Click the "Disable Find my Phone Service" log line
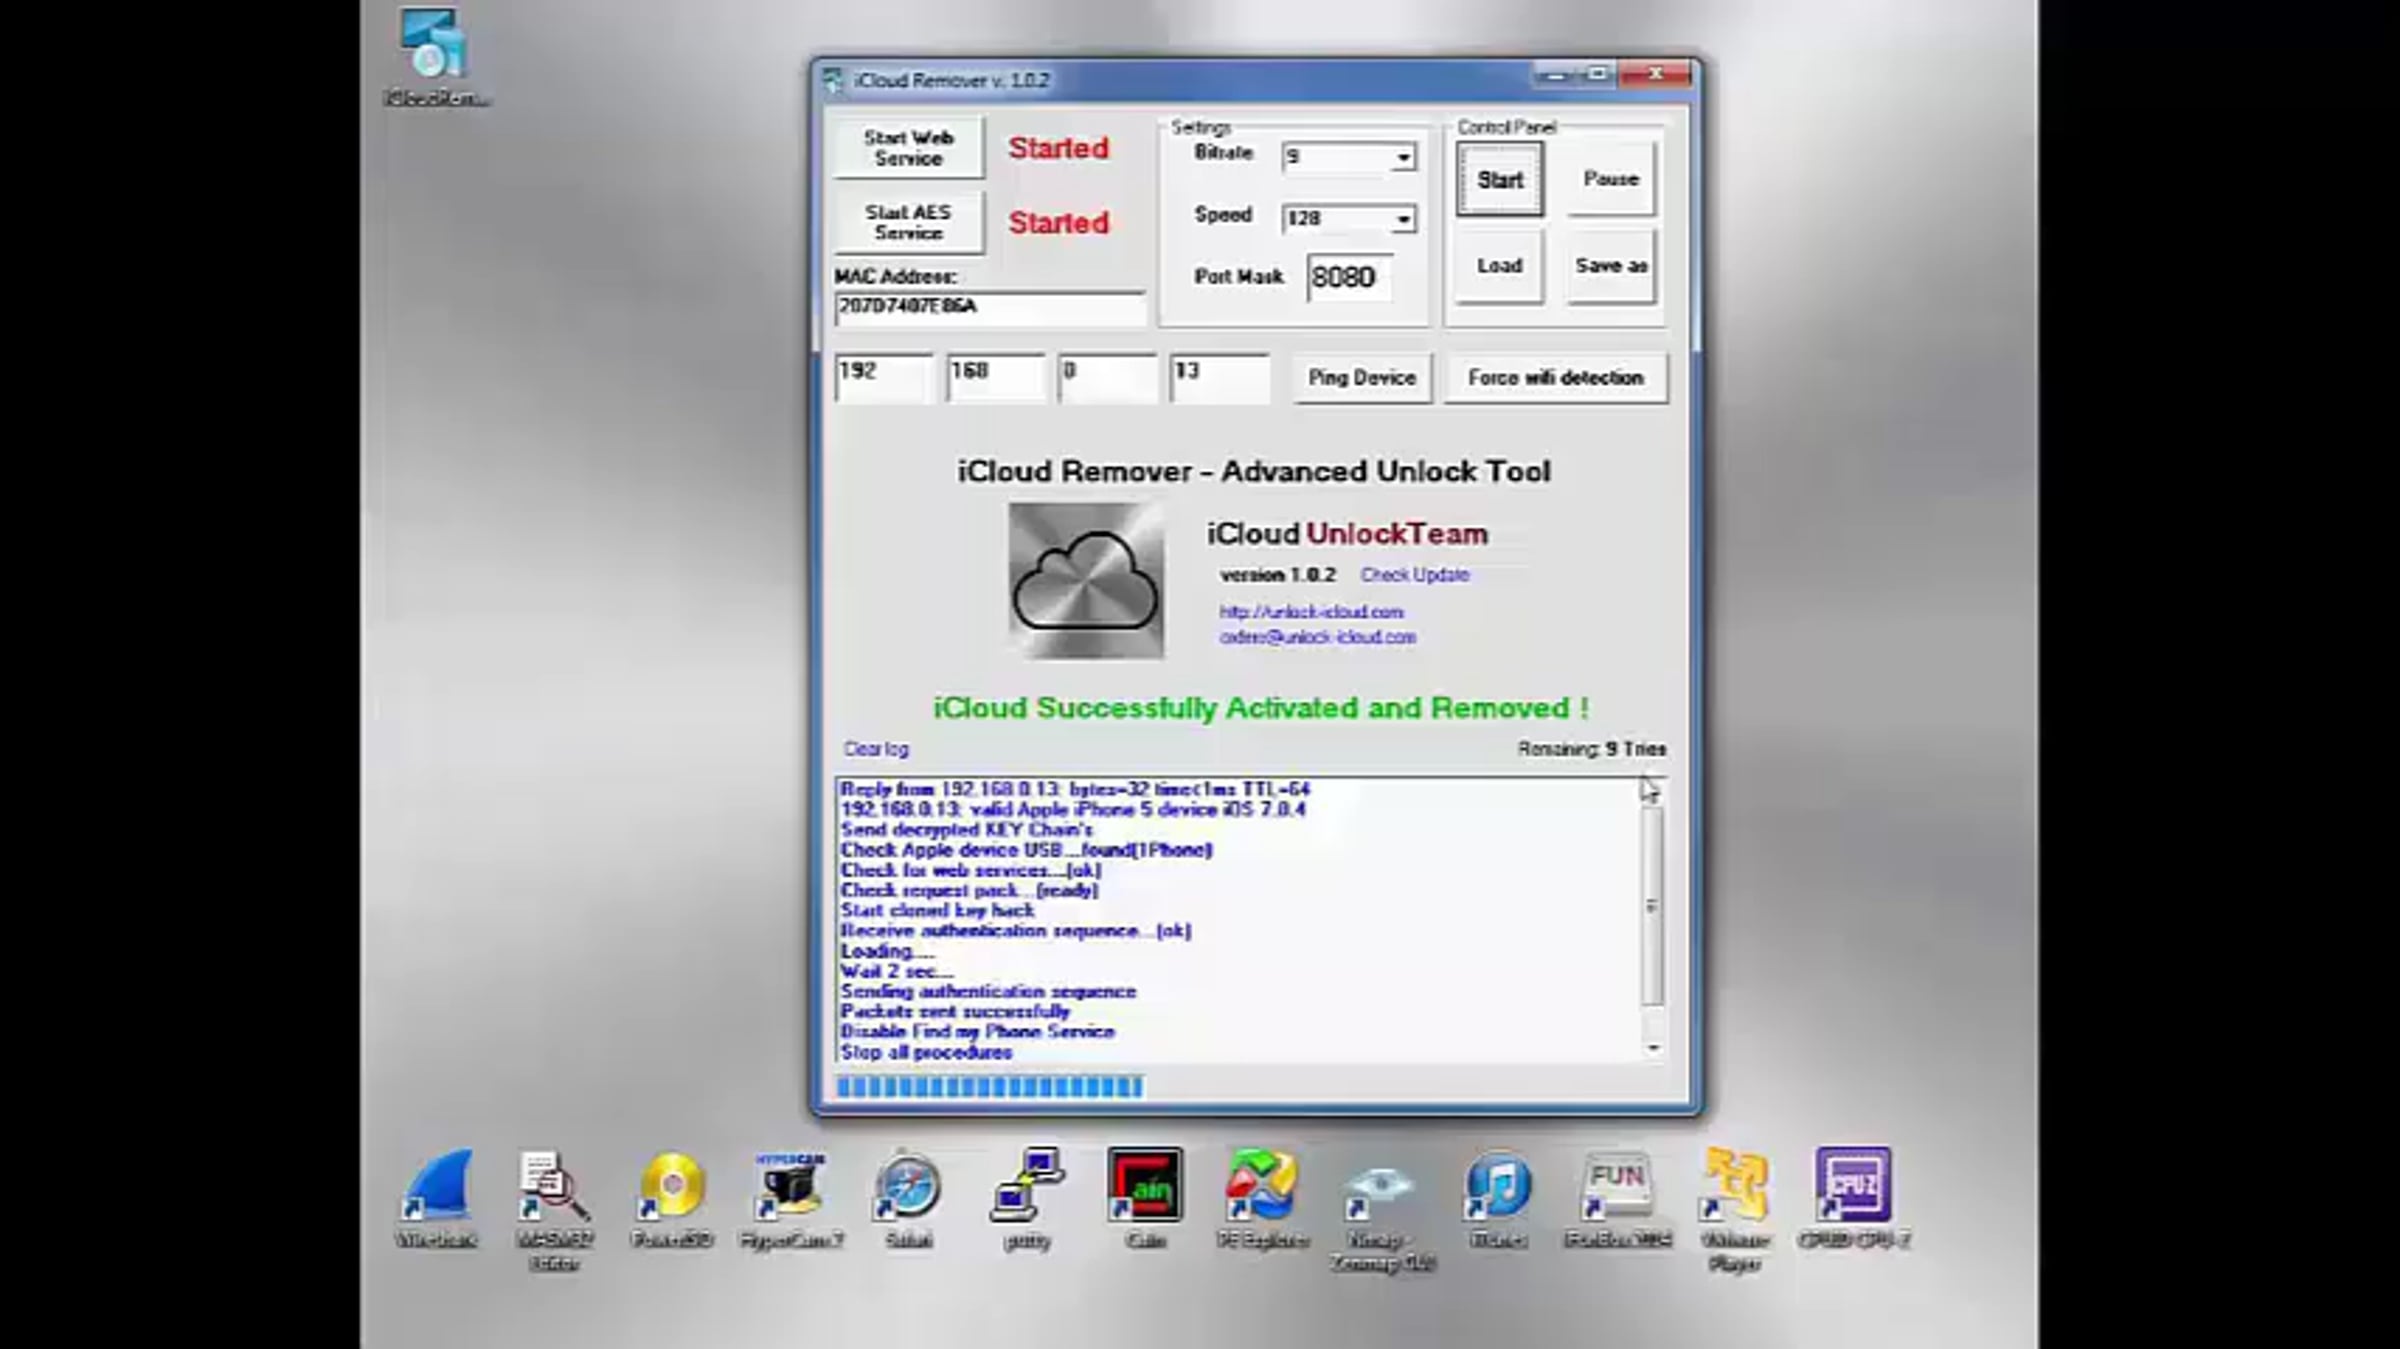 coord(977,1031)
